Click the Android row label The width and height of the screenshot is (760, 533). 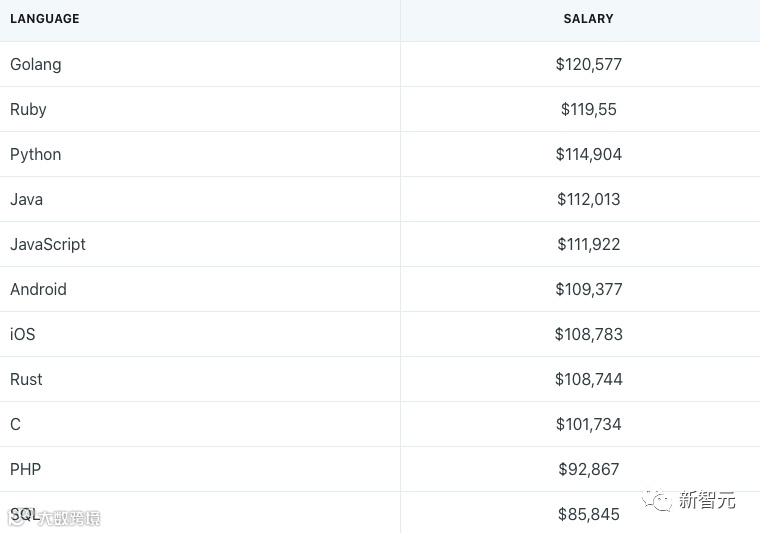click(38, 289)
